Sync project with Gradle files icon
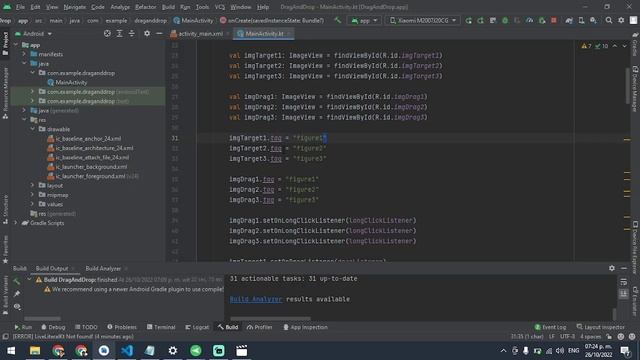This screenshot has height=360, width=640. (x=569, y=20)
